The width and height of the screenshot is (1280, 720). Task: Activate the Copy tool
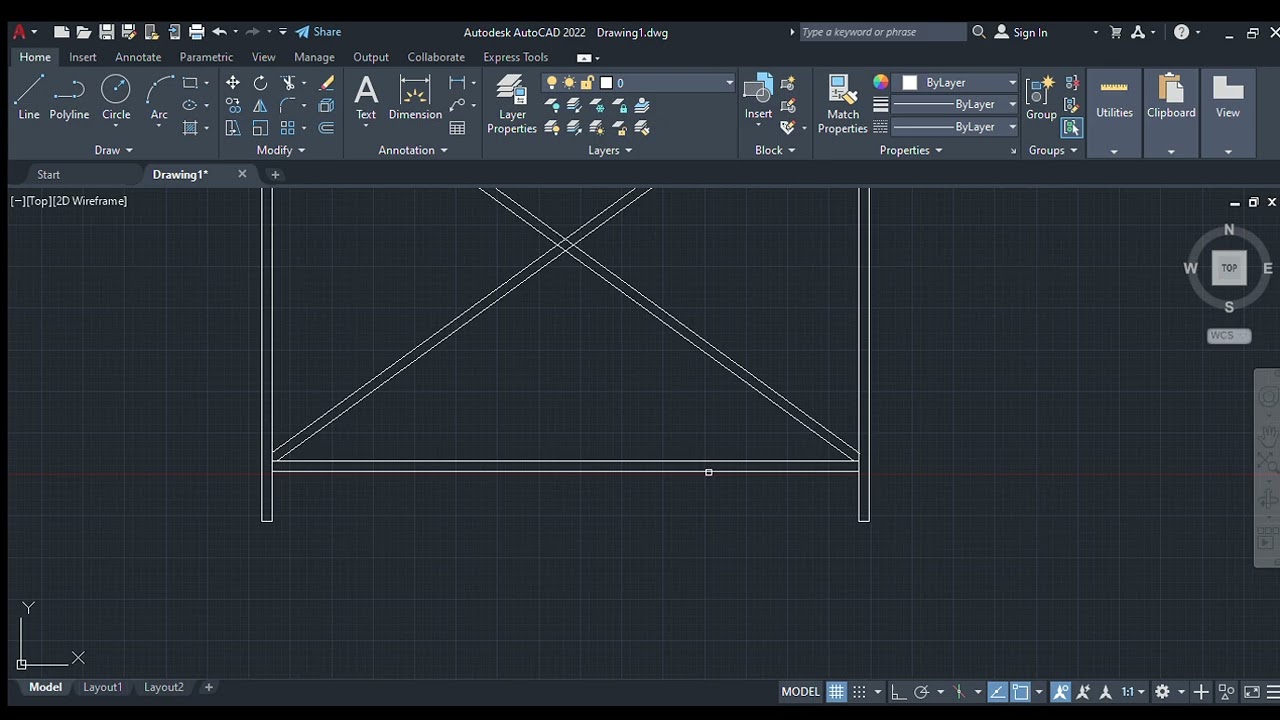pyautogui.click(x=233, y=105)
